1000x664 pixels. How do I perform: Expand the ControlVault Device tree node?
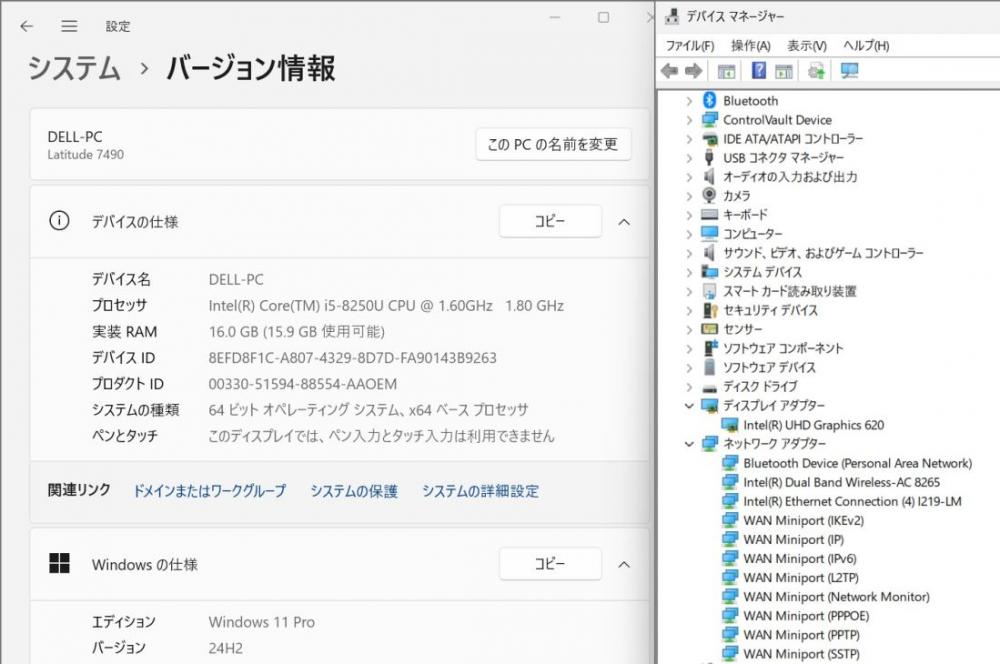(x=689, y=120)
